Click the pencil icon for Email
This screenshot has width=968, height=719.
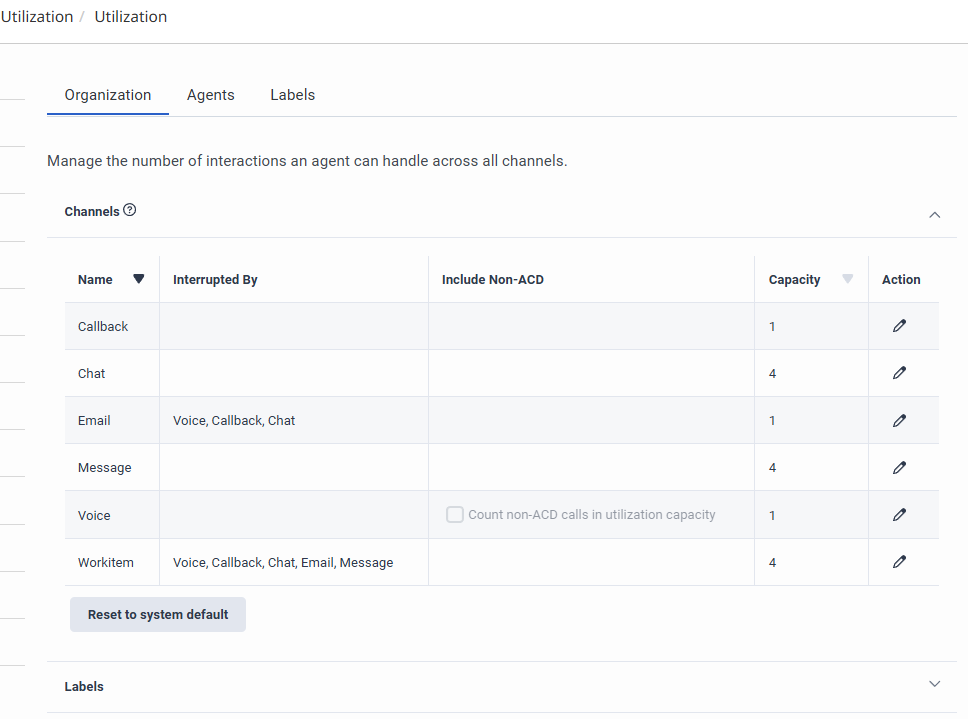(899, 421)
